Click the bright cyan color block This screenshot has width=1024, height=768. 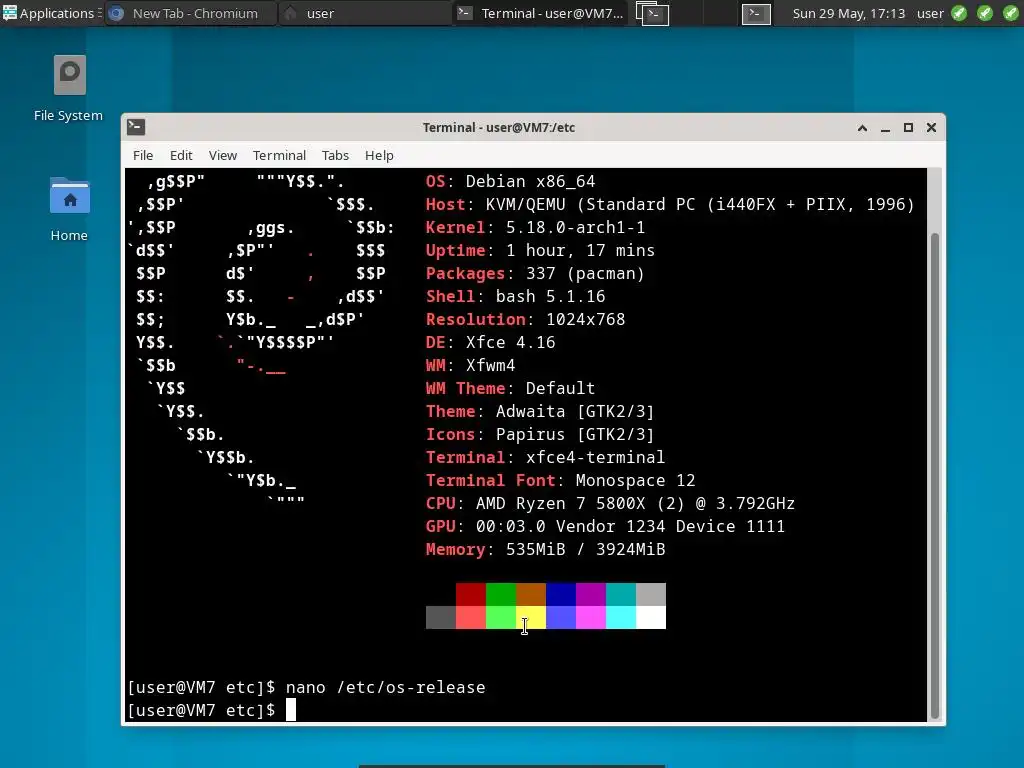[x=621, y=618]
